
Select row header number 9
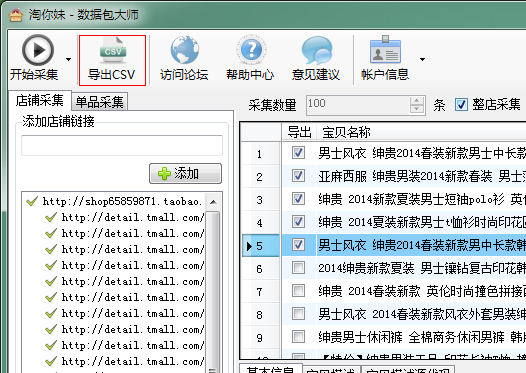click(260, 338)
